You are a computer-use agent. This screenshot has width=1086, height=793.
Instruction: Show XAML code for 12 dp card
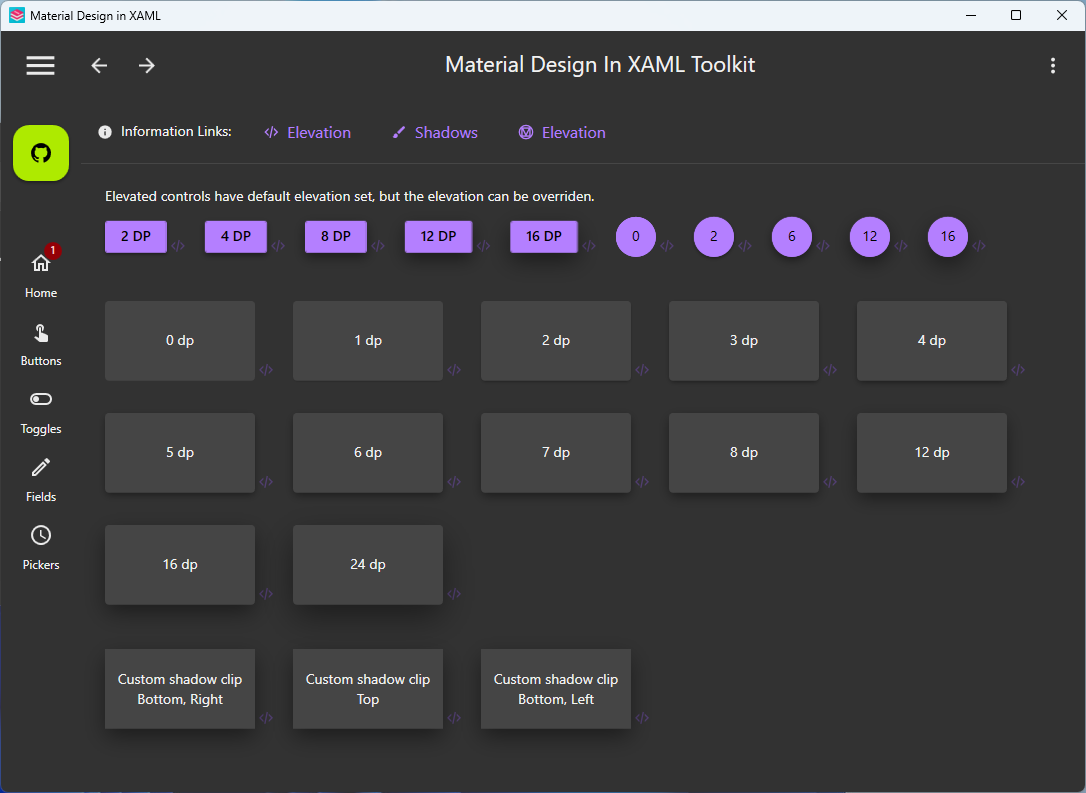[x=1018, y=482]
